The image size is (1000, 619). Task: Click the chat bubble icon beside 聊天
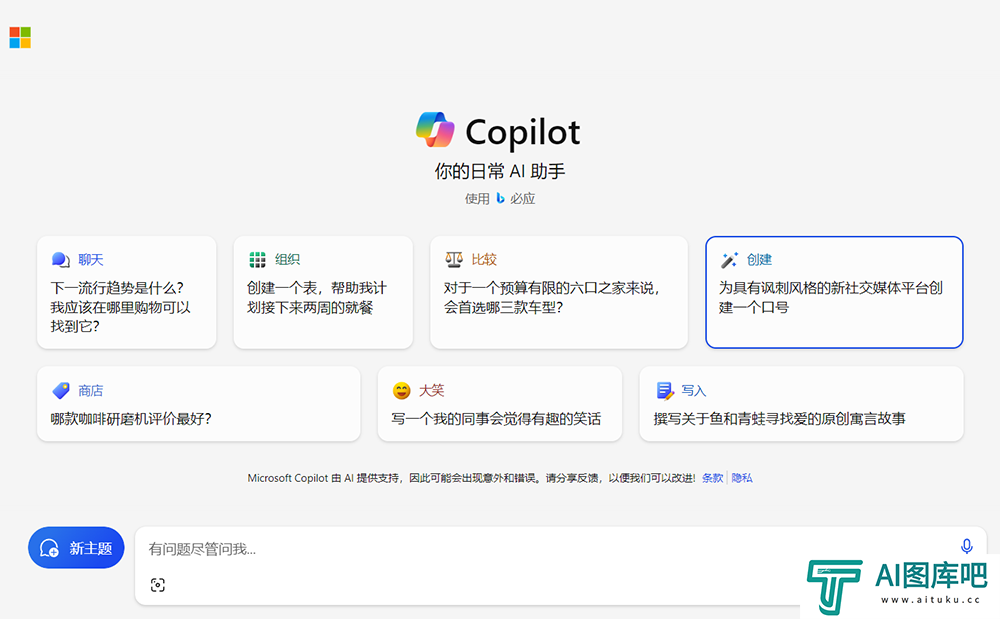click(61, 260)
